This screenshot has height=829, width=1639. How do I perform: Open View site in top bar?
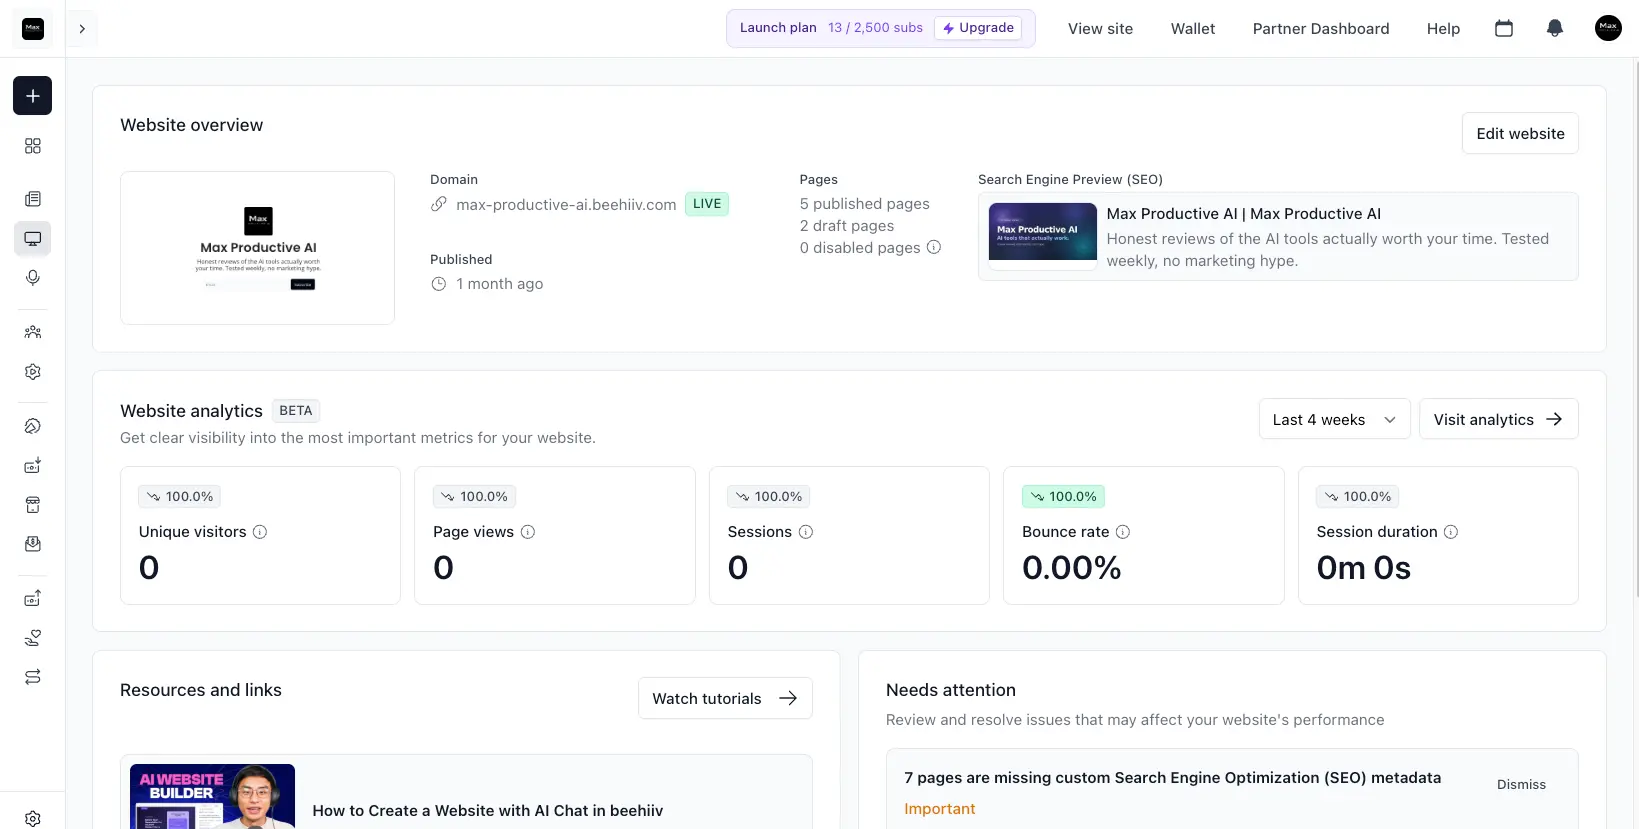1100,29
